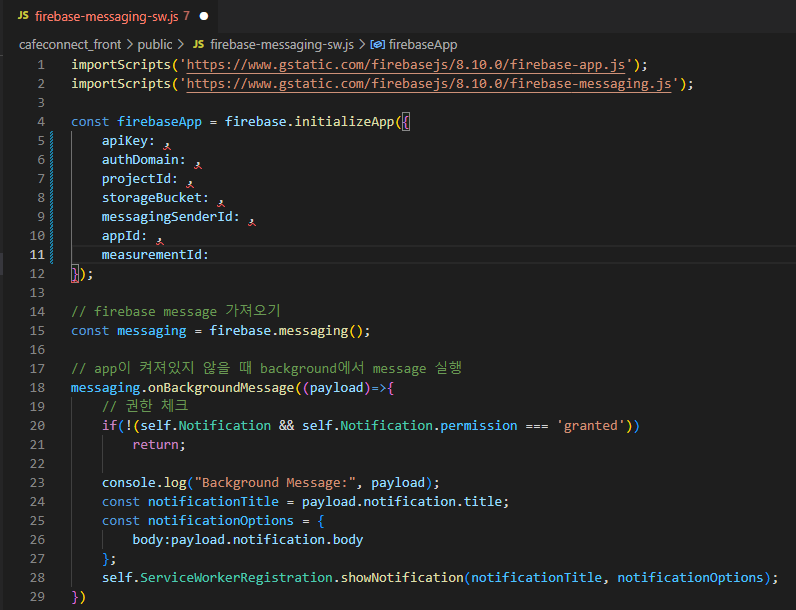The width and height of the screenshot is (796, 610).
Task: Click notificationOptions declaration on line 25
Action: (x=221, y=521)
